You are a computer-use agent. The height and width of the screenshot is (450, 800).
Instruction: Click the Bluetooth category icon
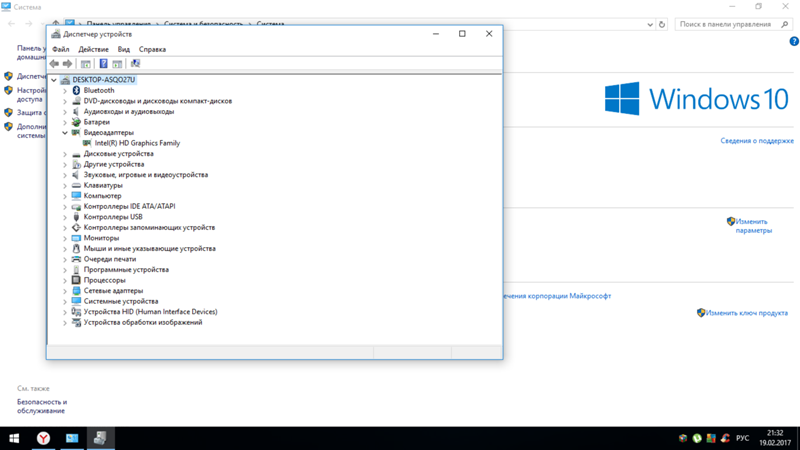click(x=76, y=90)
